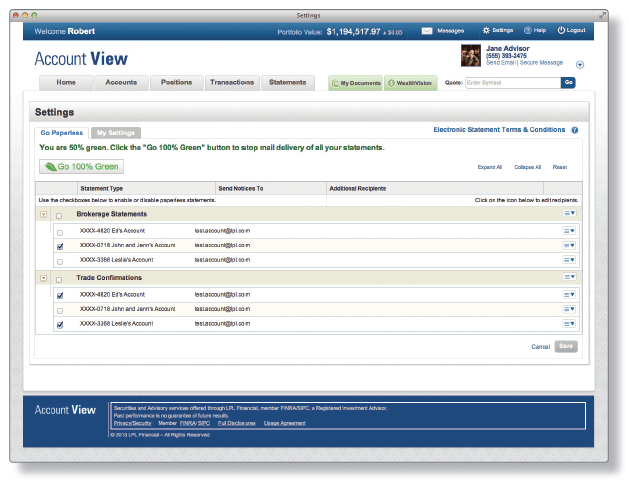Click Collapse All link
This screenshot has width=629, height=485.
click(x=528, y=167)
